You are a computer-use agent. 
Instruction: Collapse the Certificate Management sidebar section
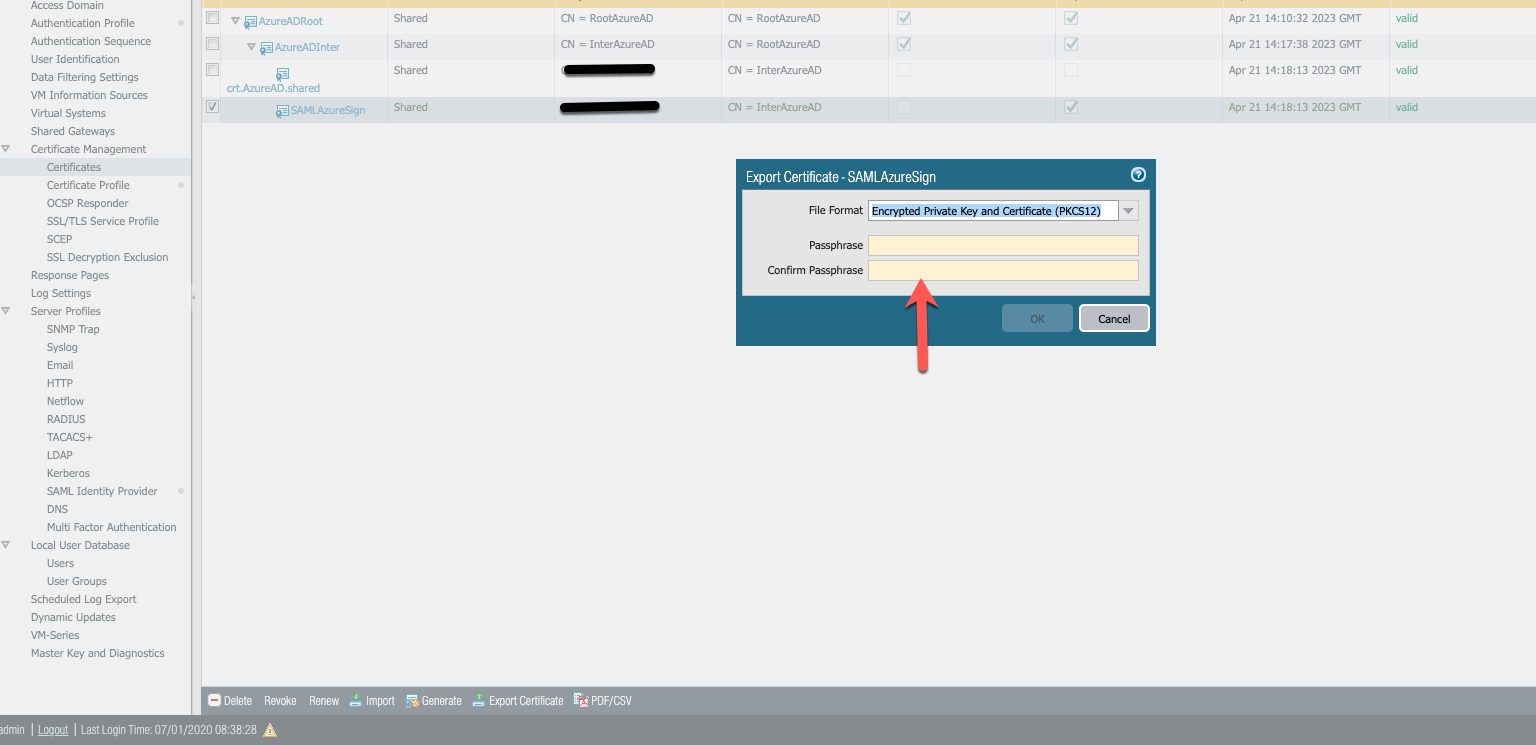pos(6,149)
